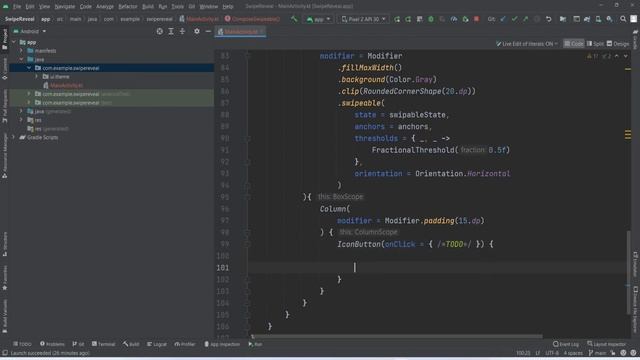Click the Select Opened File target icon

pos(160,31)
